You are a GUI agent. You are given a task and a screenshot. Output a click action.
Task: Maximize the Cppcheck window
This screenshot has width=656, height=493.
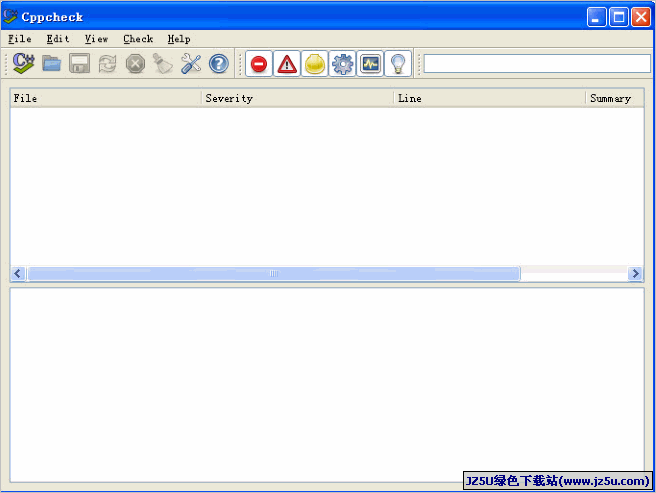tap(619, 17)
